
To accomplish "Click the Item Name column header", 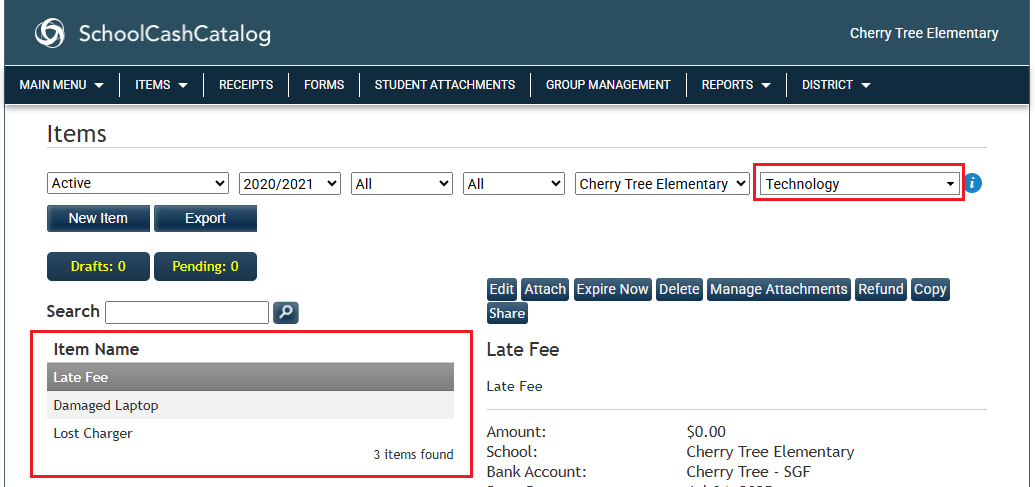I will [x=96, y=349].
